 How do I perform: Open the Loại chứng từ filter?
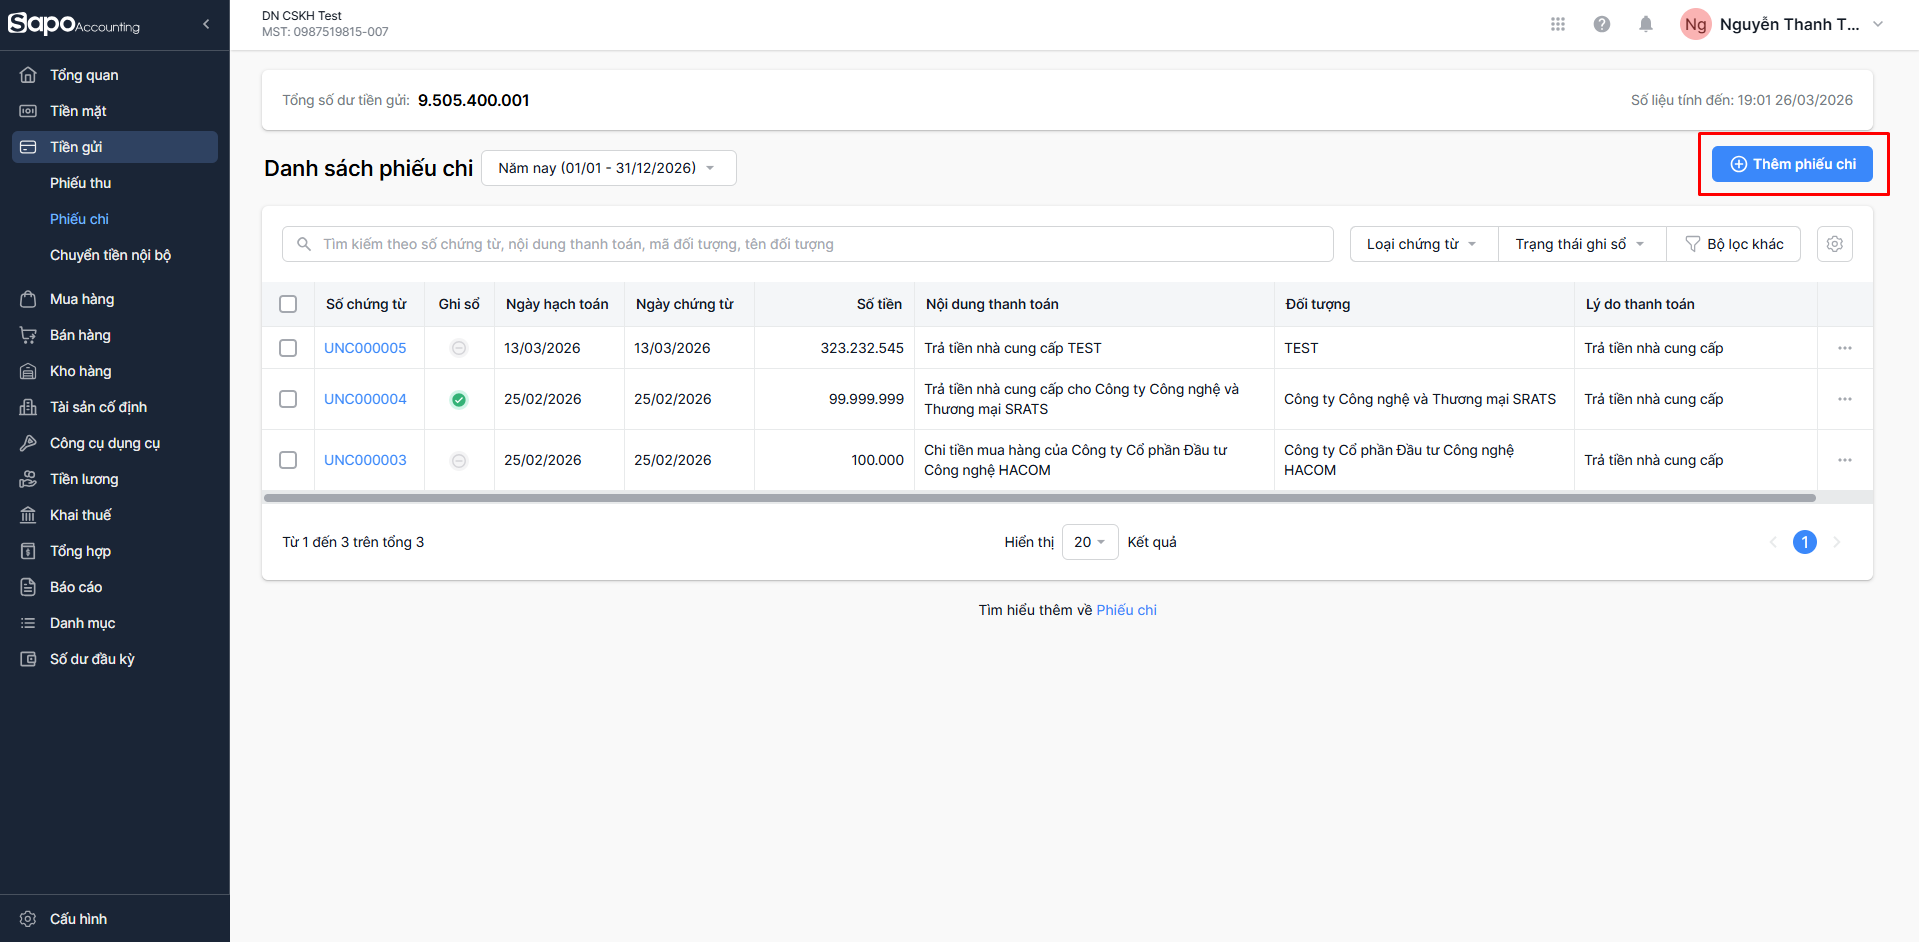coord(1422,244)
